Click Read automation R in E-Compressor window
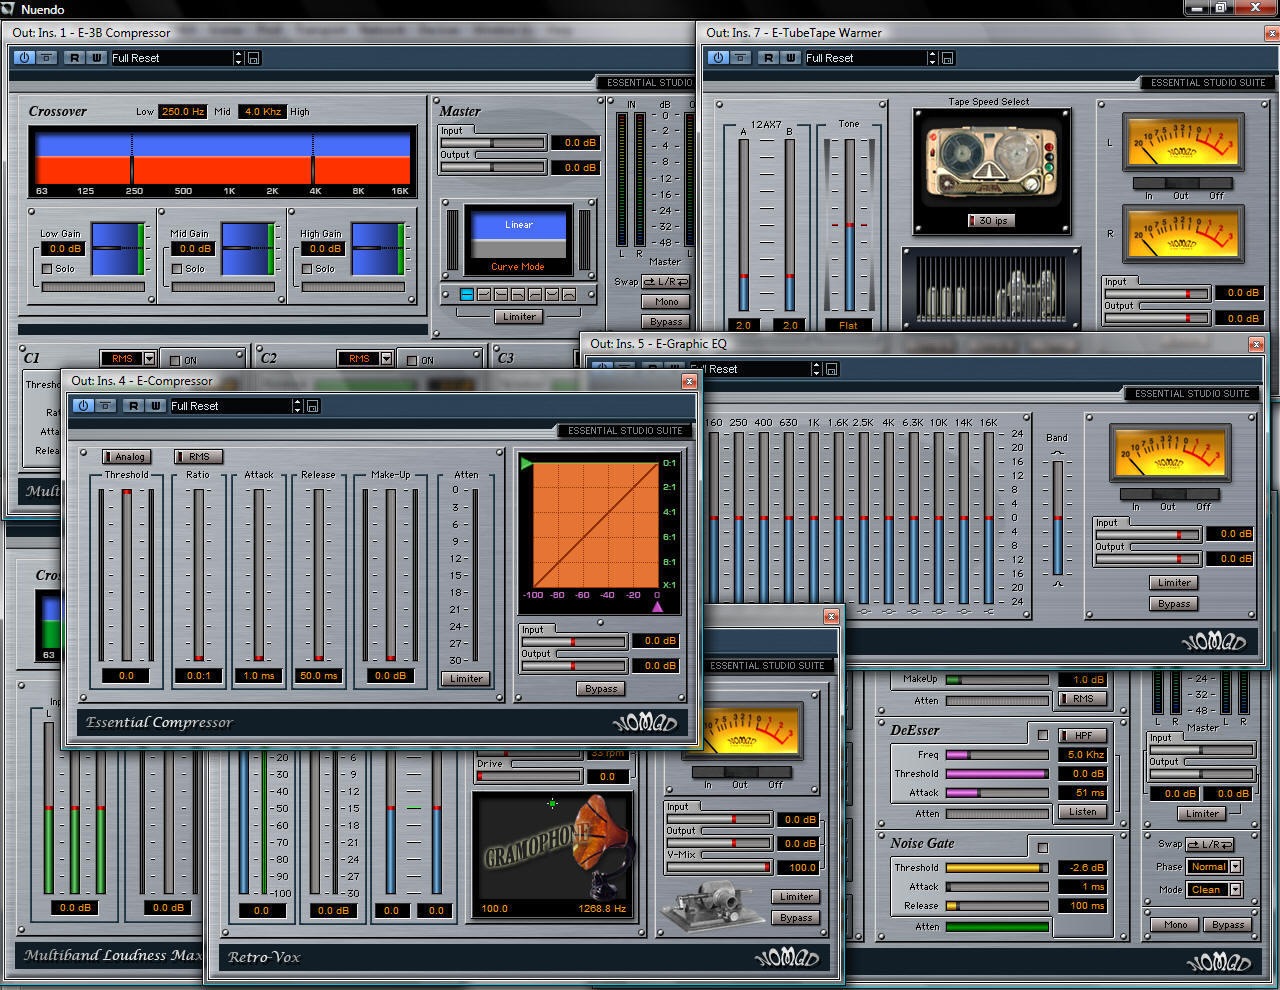The image size is (1280, 990). point(134,406)
